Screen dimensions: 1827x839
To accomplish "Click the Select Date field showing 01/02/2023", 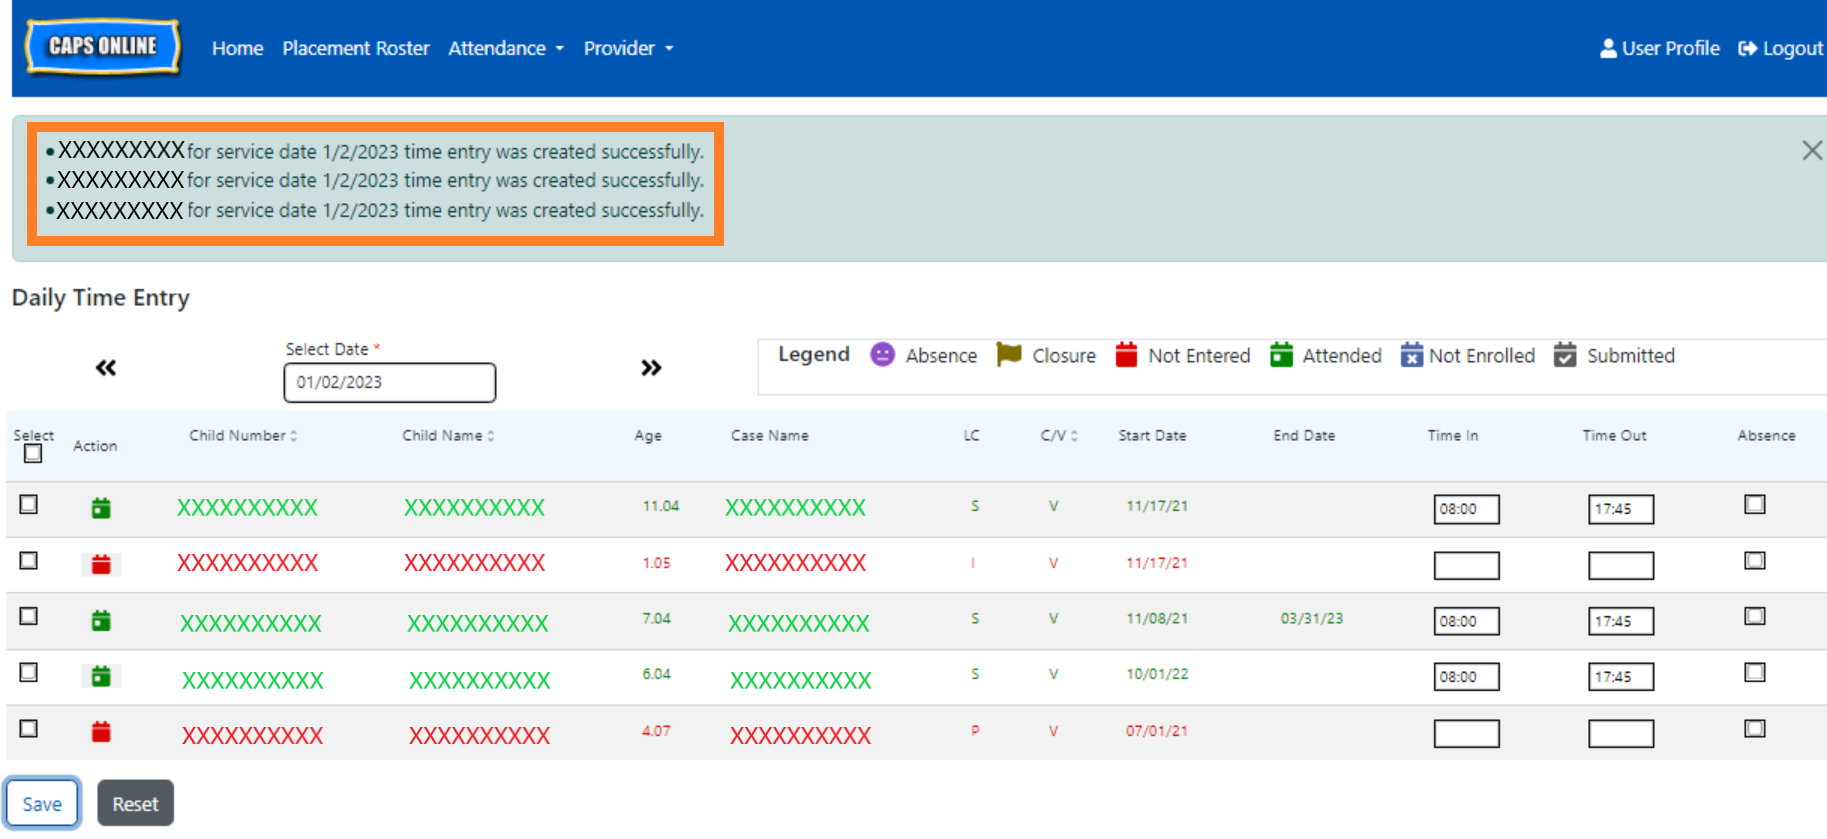I will pos(390,383).
